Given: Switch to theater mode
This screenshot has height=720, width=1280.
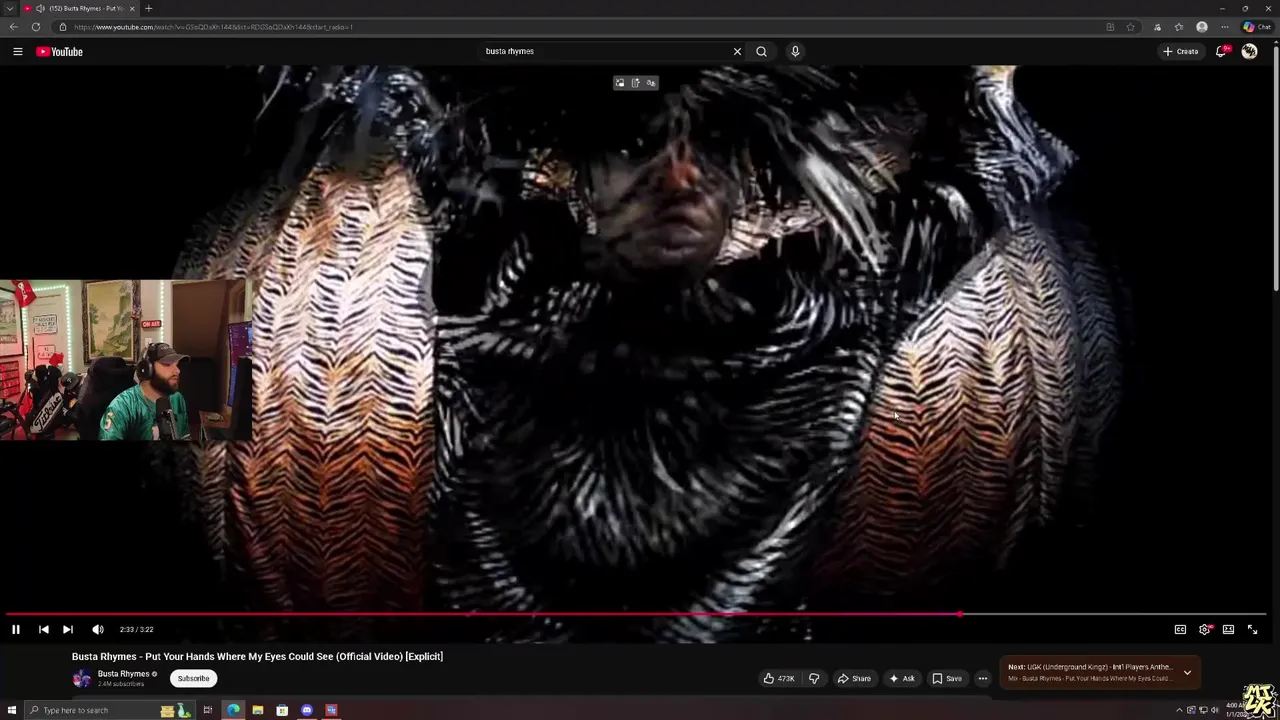Looking at the screenshot, I should (x=1228, y=629).
